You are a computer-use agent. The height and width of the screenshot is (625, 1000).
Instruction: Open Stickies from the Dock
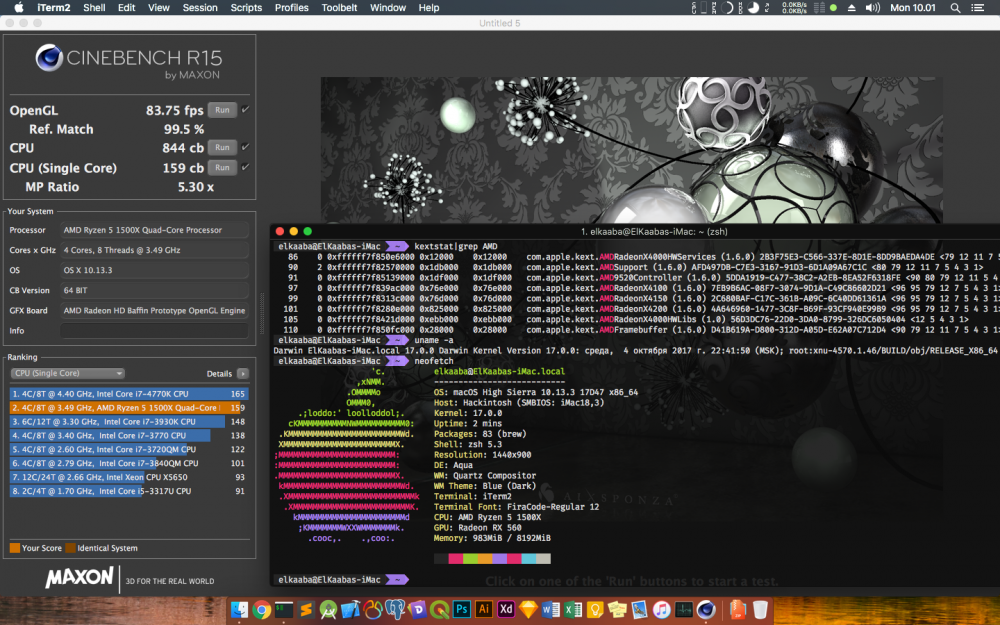click(617, 610)
